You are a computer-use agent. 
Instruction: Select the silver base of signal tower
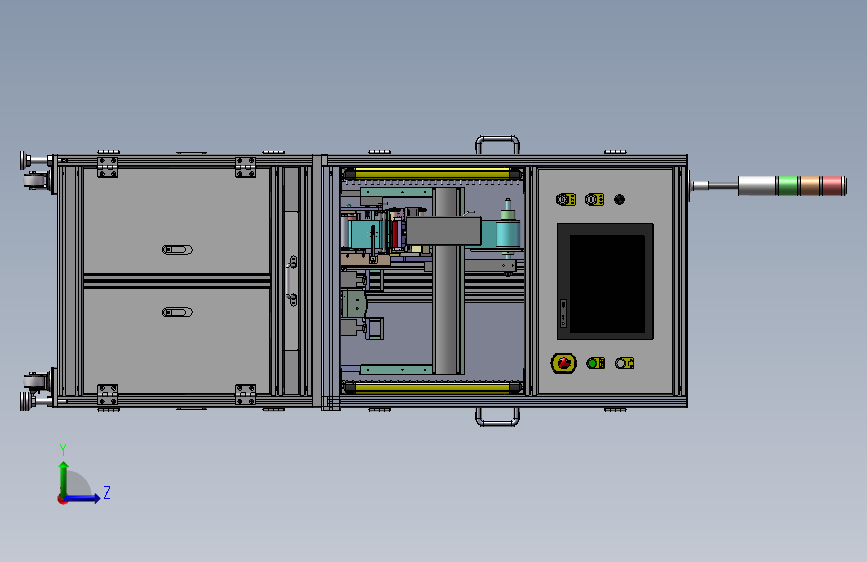point(757,185)
